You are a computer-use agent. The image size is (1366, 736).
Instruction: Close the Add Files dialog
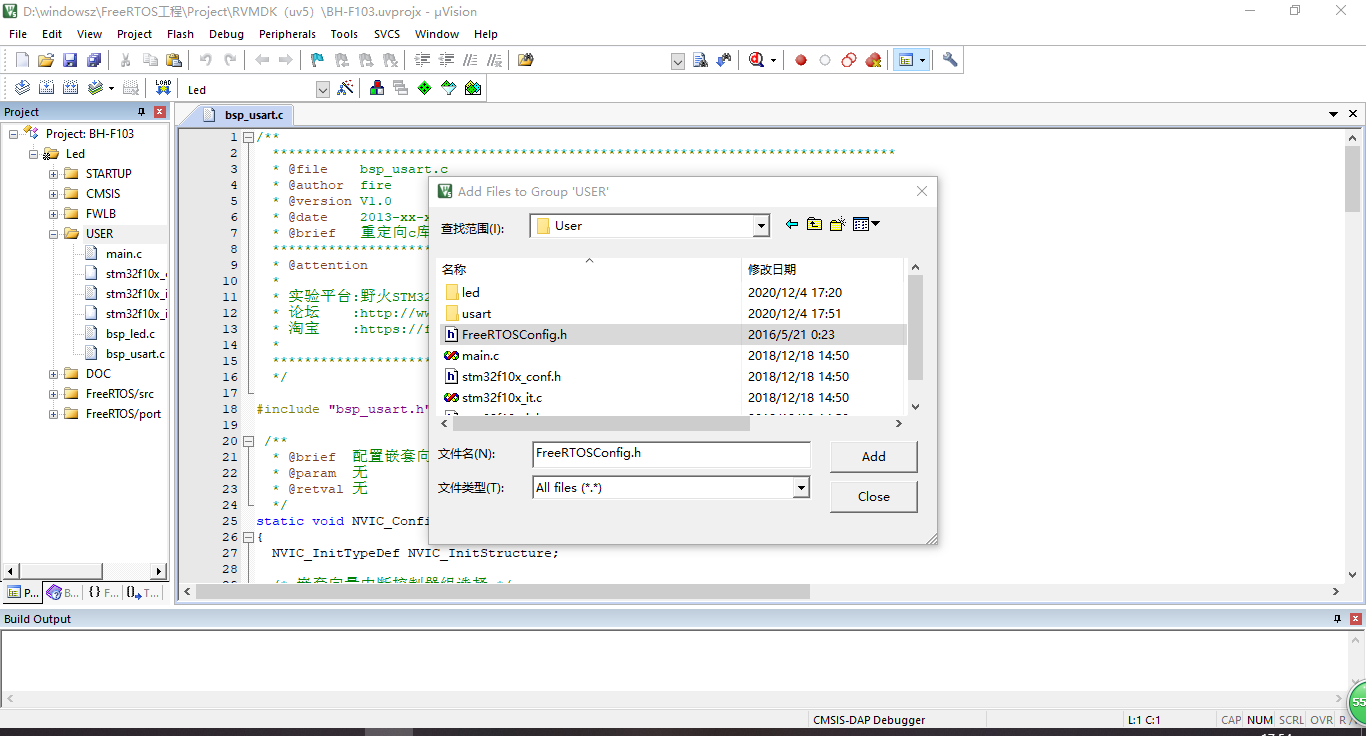pyautogui.click(x=872, y=496)
